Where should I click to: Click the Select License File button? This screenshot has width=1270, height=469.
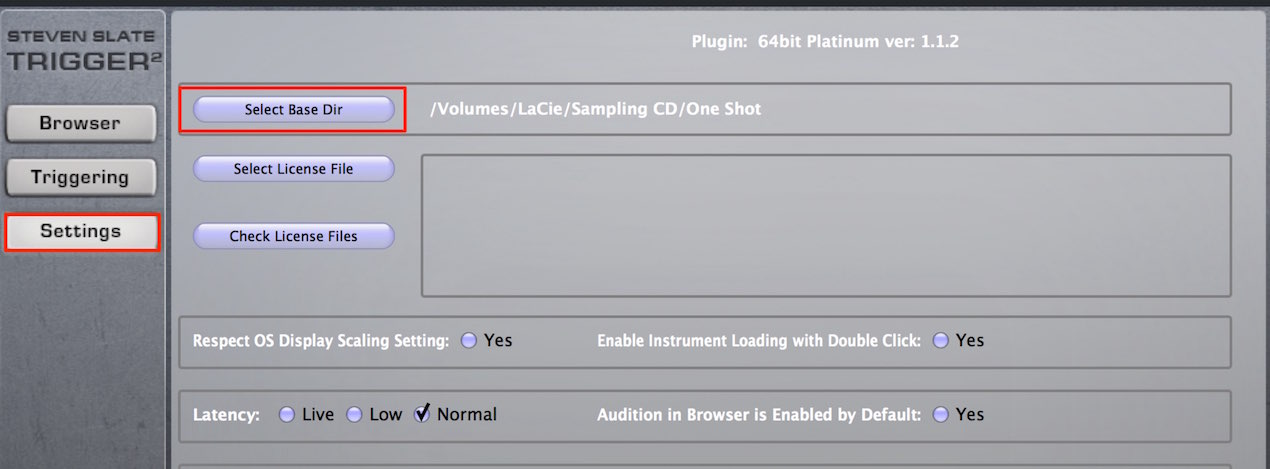[x=293, y=169]
